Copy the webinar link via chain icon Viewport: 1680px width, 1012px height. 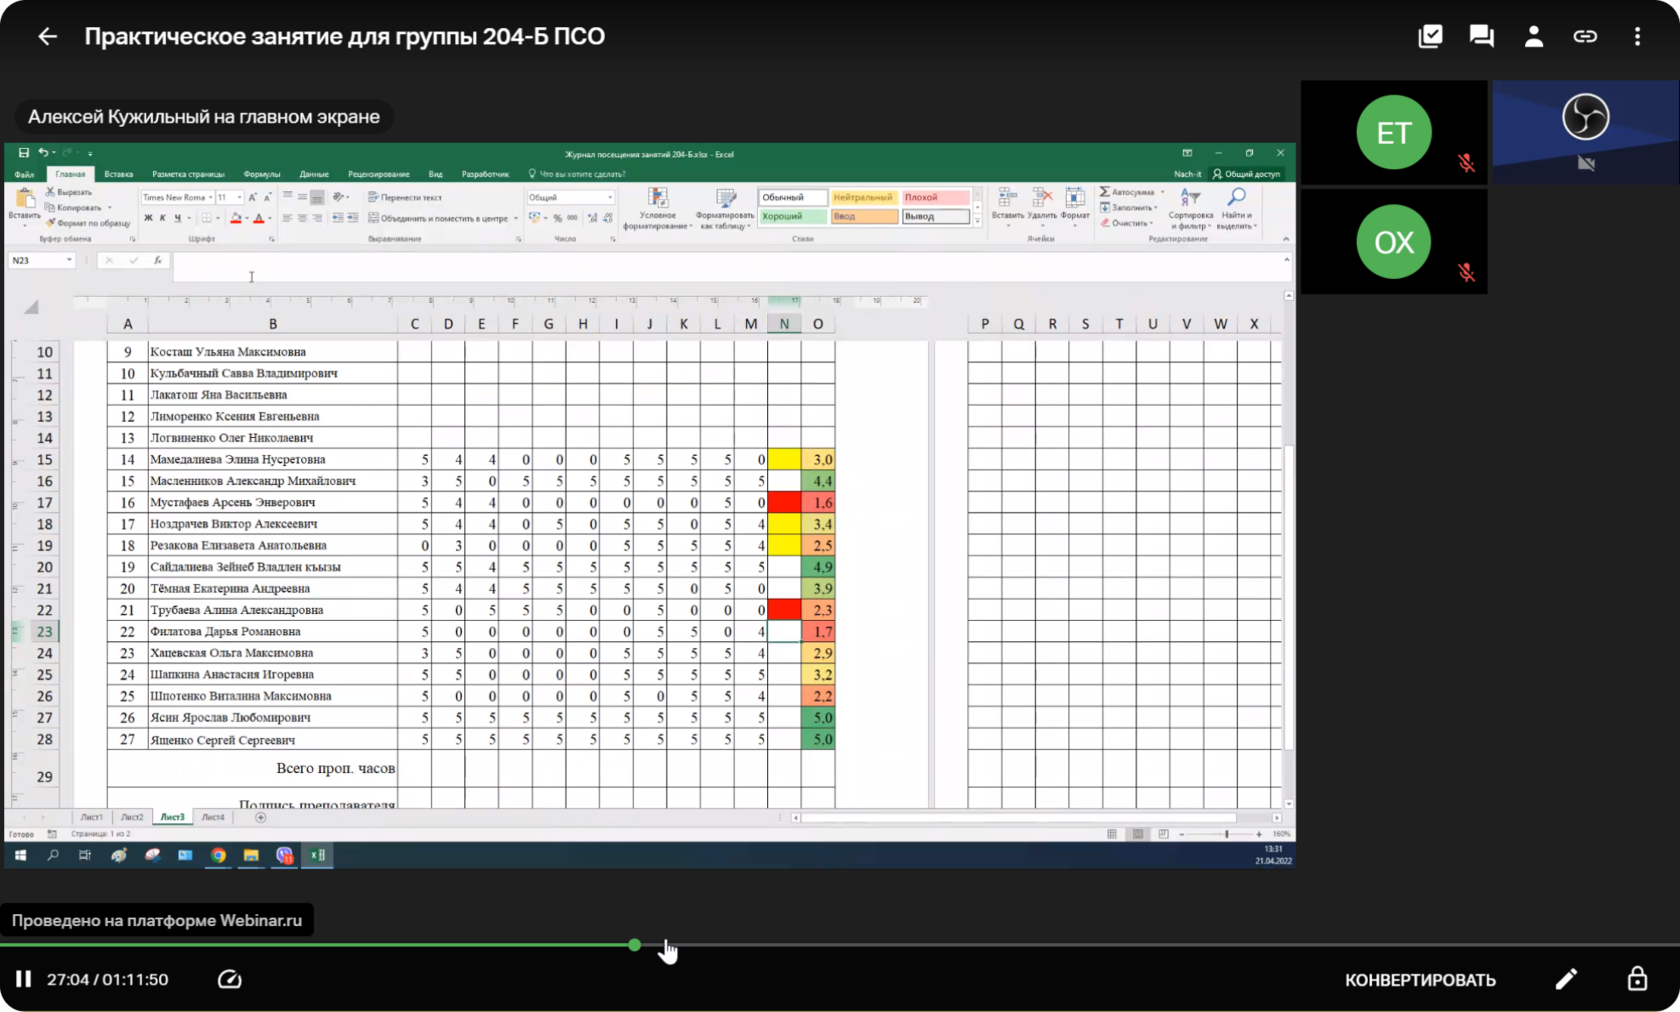point(1585,37)
